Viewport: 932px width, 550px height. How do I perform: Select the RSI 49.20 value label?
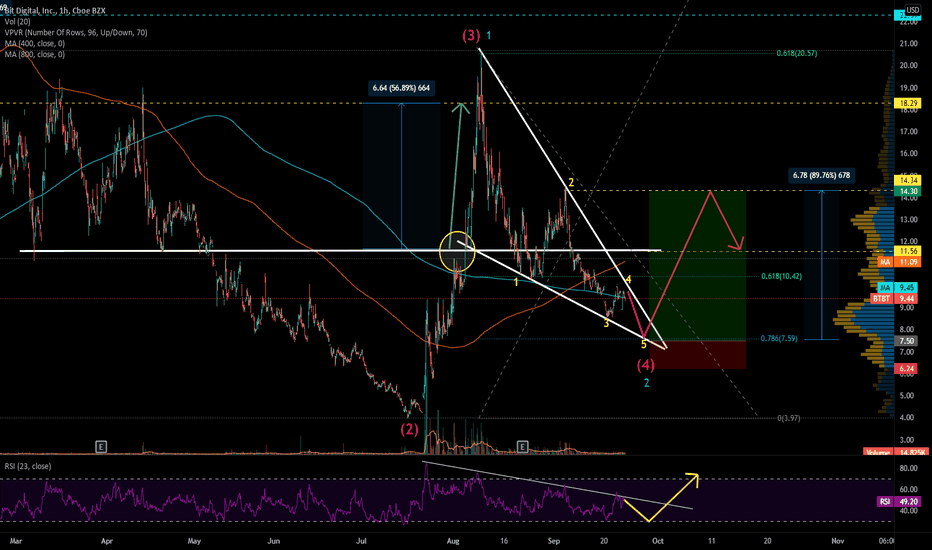click(900, 501)
